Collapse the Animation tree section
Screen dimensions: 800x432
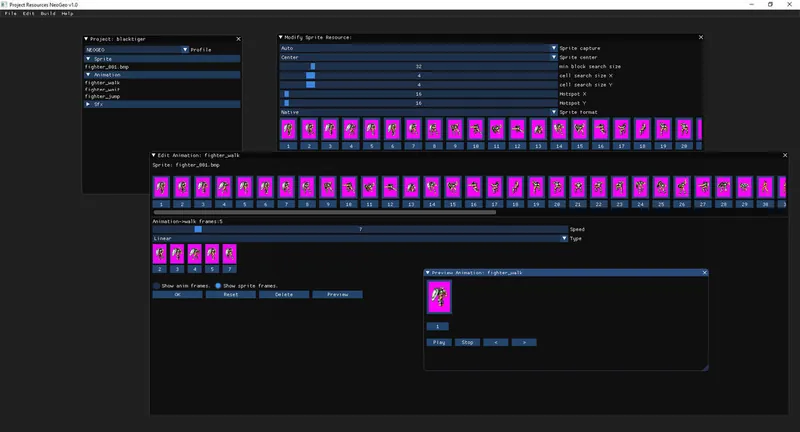tap(88, 74)
